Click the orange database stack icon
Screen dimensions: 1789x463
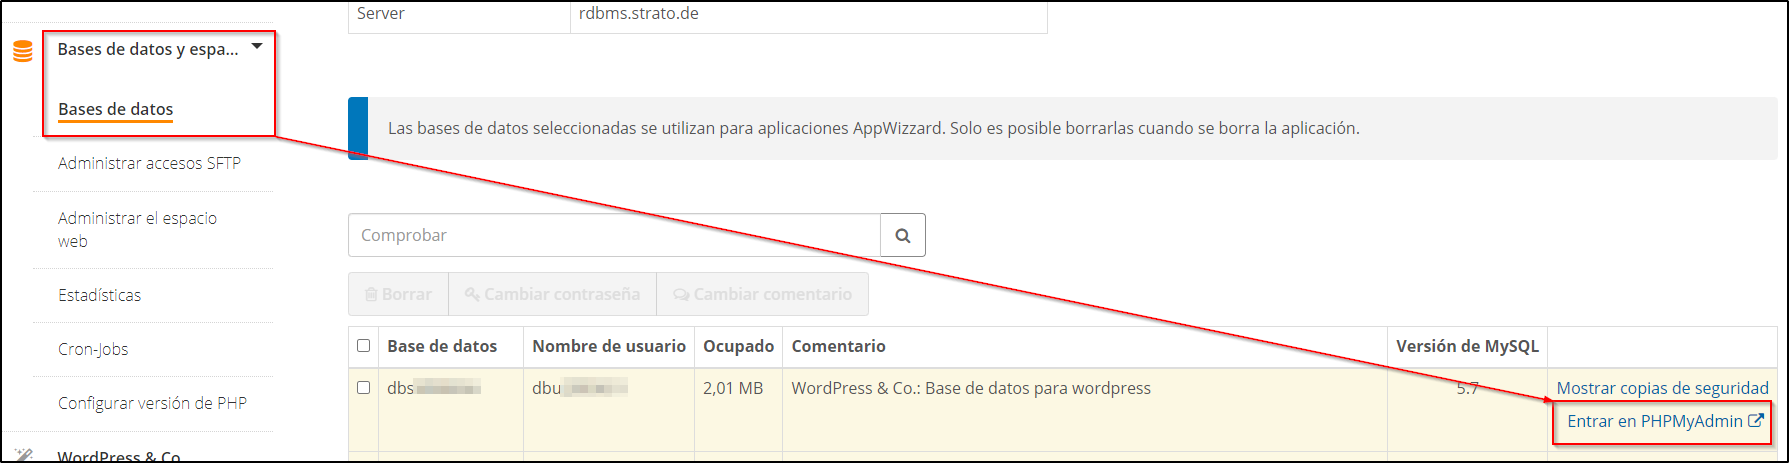point(23,51)
